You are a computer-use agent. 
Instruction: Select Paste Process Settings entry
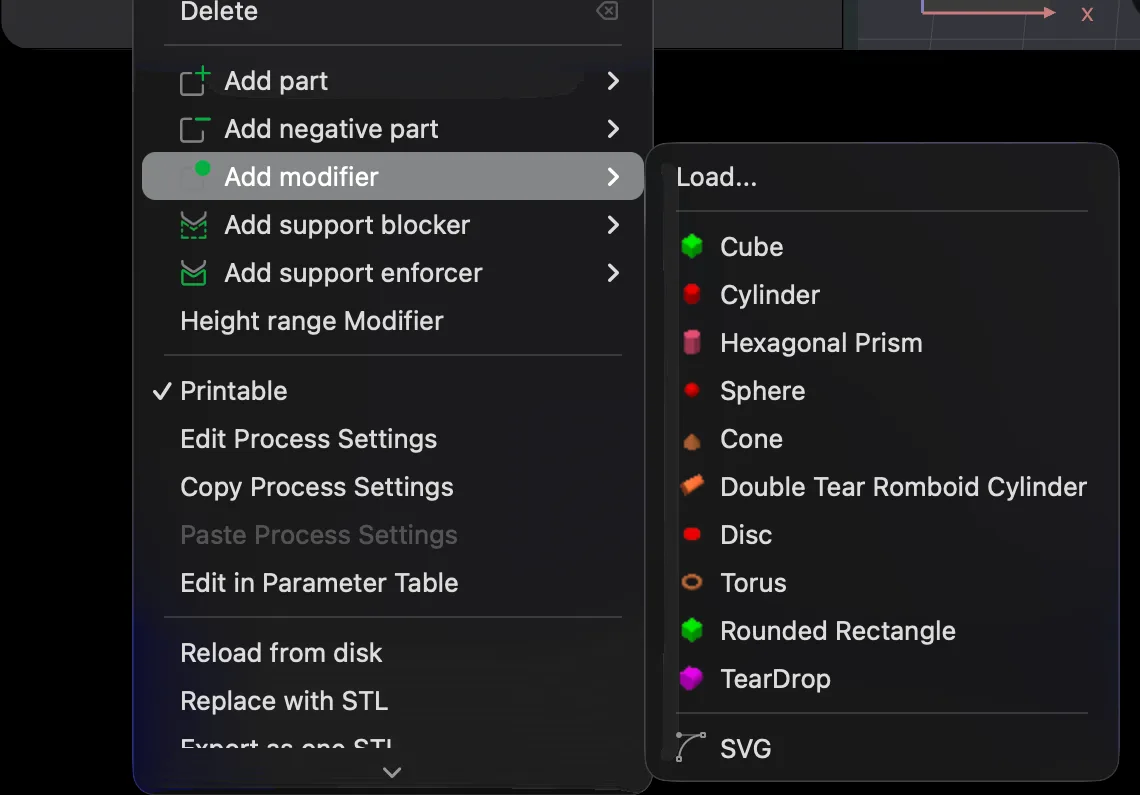[318, 535]
